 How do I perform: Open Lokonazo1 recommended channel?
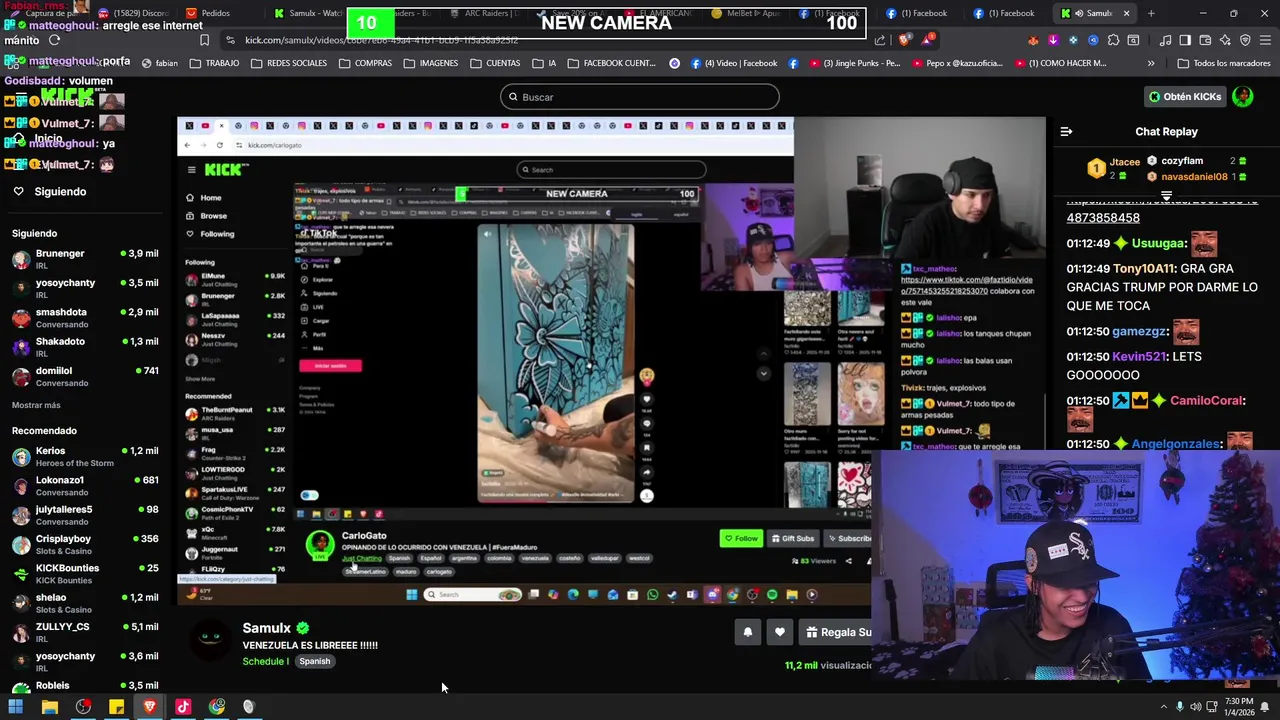click(x=85, y=486)
